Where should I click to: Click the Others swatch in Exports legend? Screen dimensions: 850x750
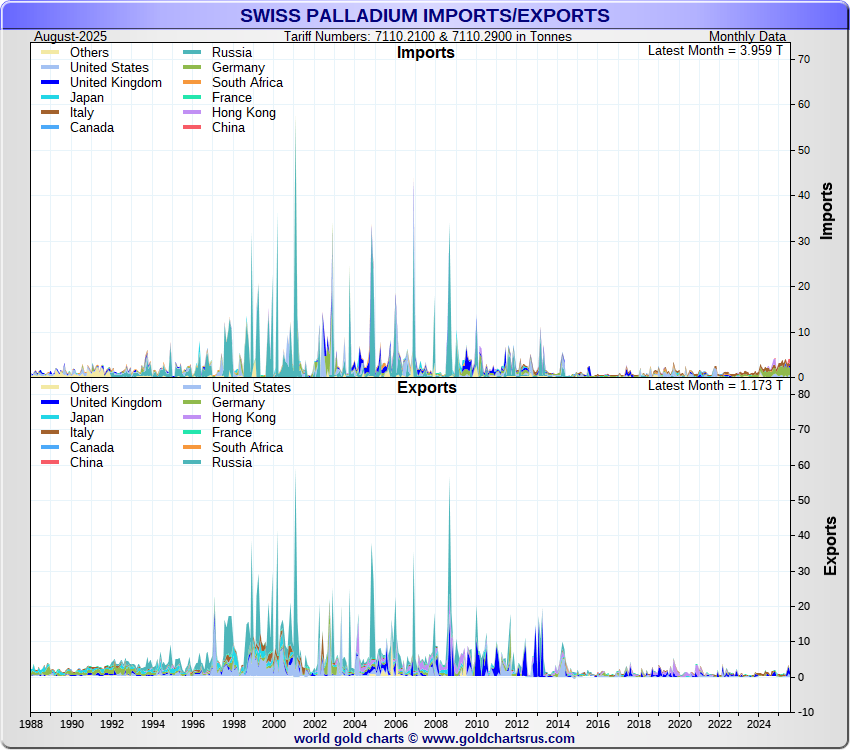pyautogui.click(x=50, y=388)
